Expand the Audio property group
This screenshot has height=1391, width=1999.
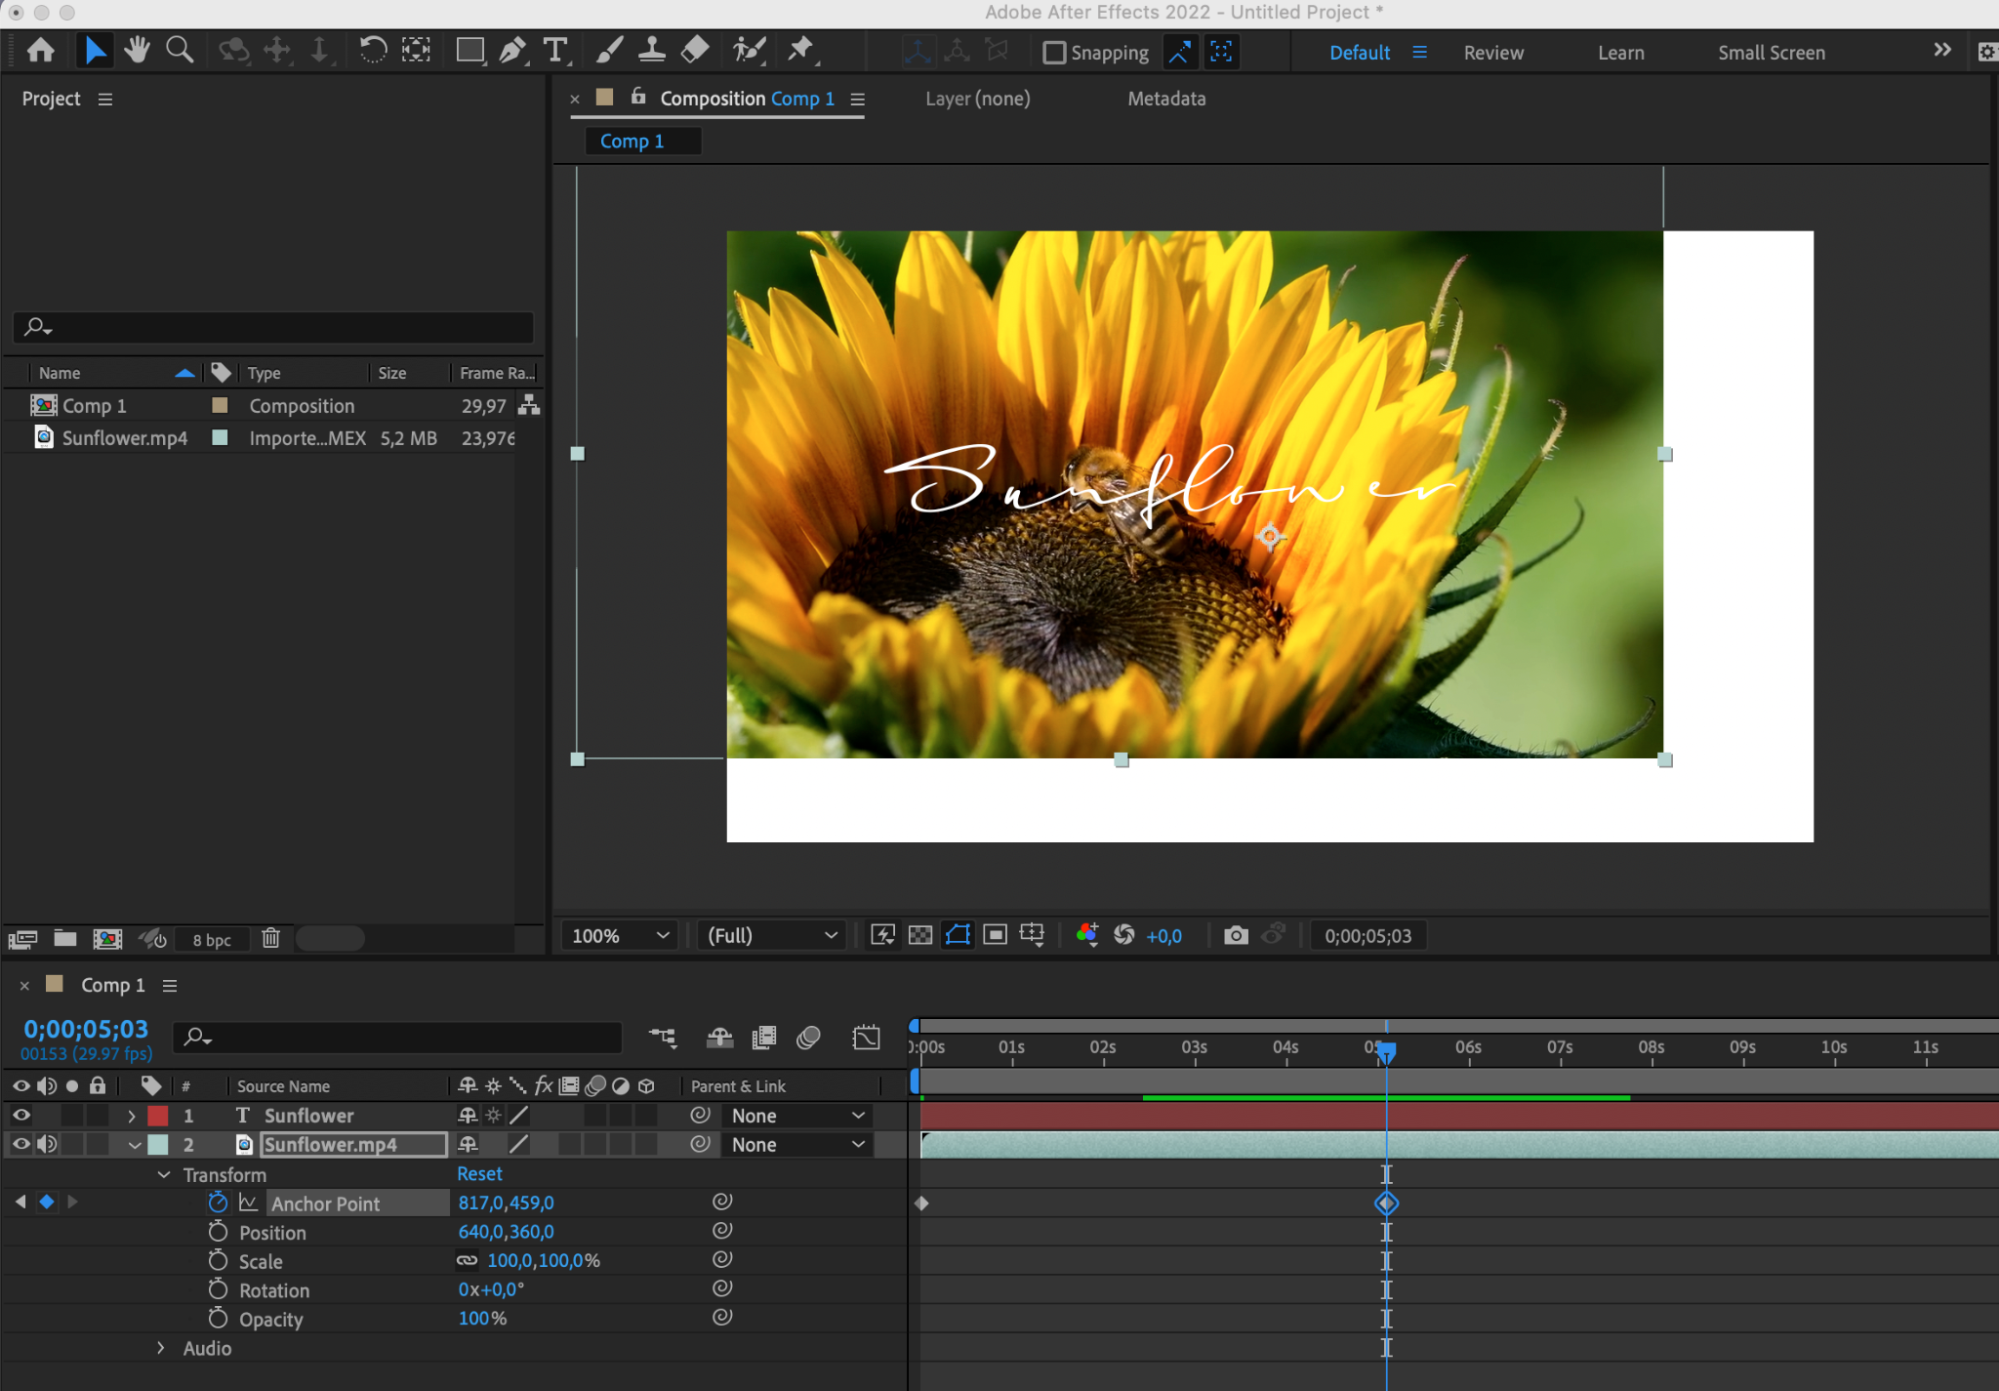[x=161, y=1348]
